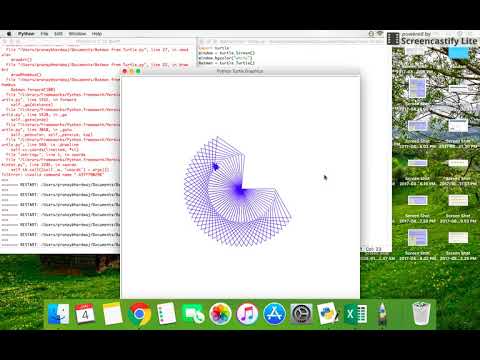Close the Python Turtle Graphics window

[x=125, y=71]
